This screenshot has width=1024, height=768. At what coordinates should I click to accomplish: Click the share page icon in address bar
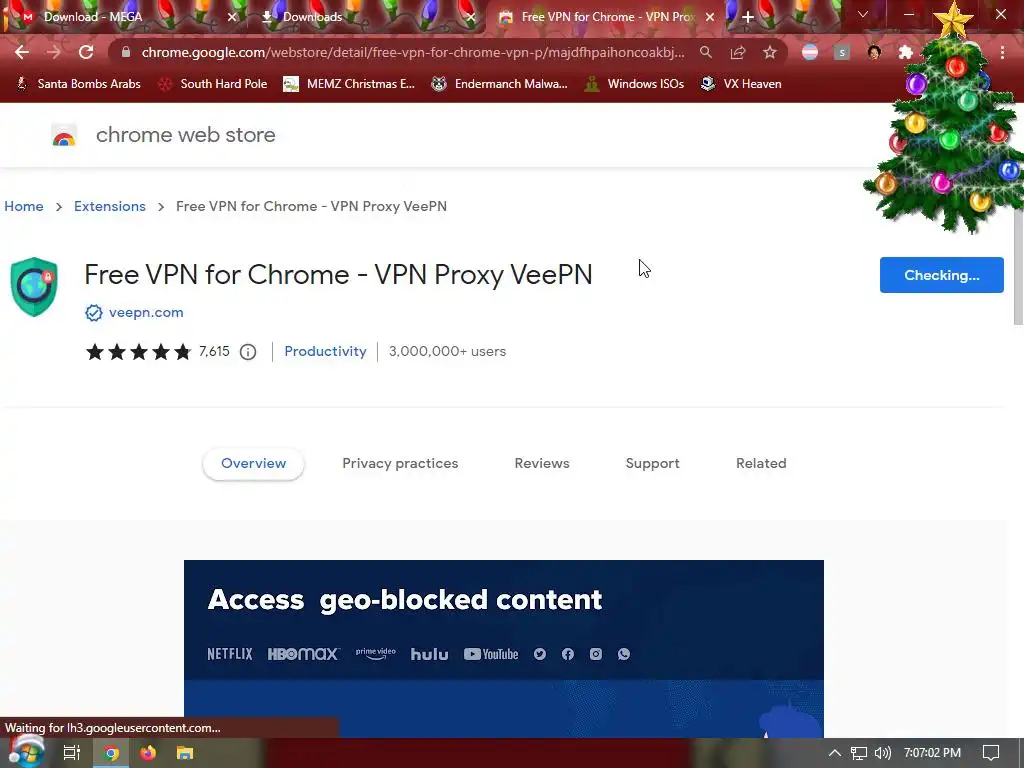(738, 52)
